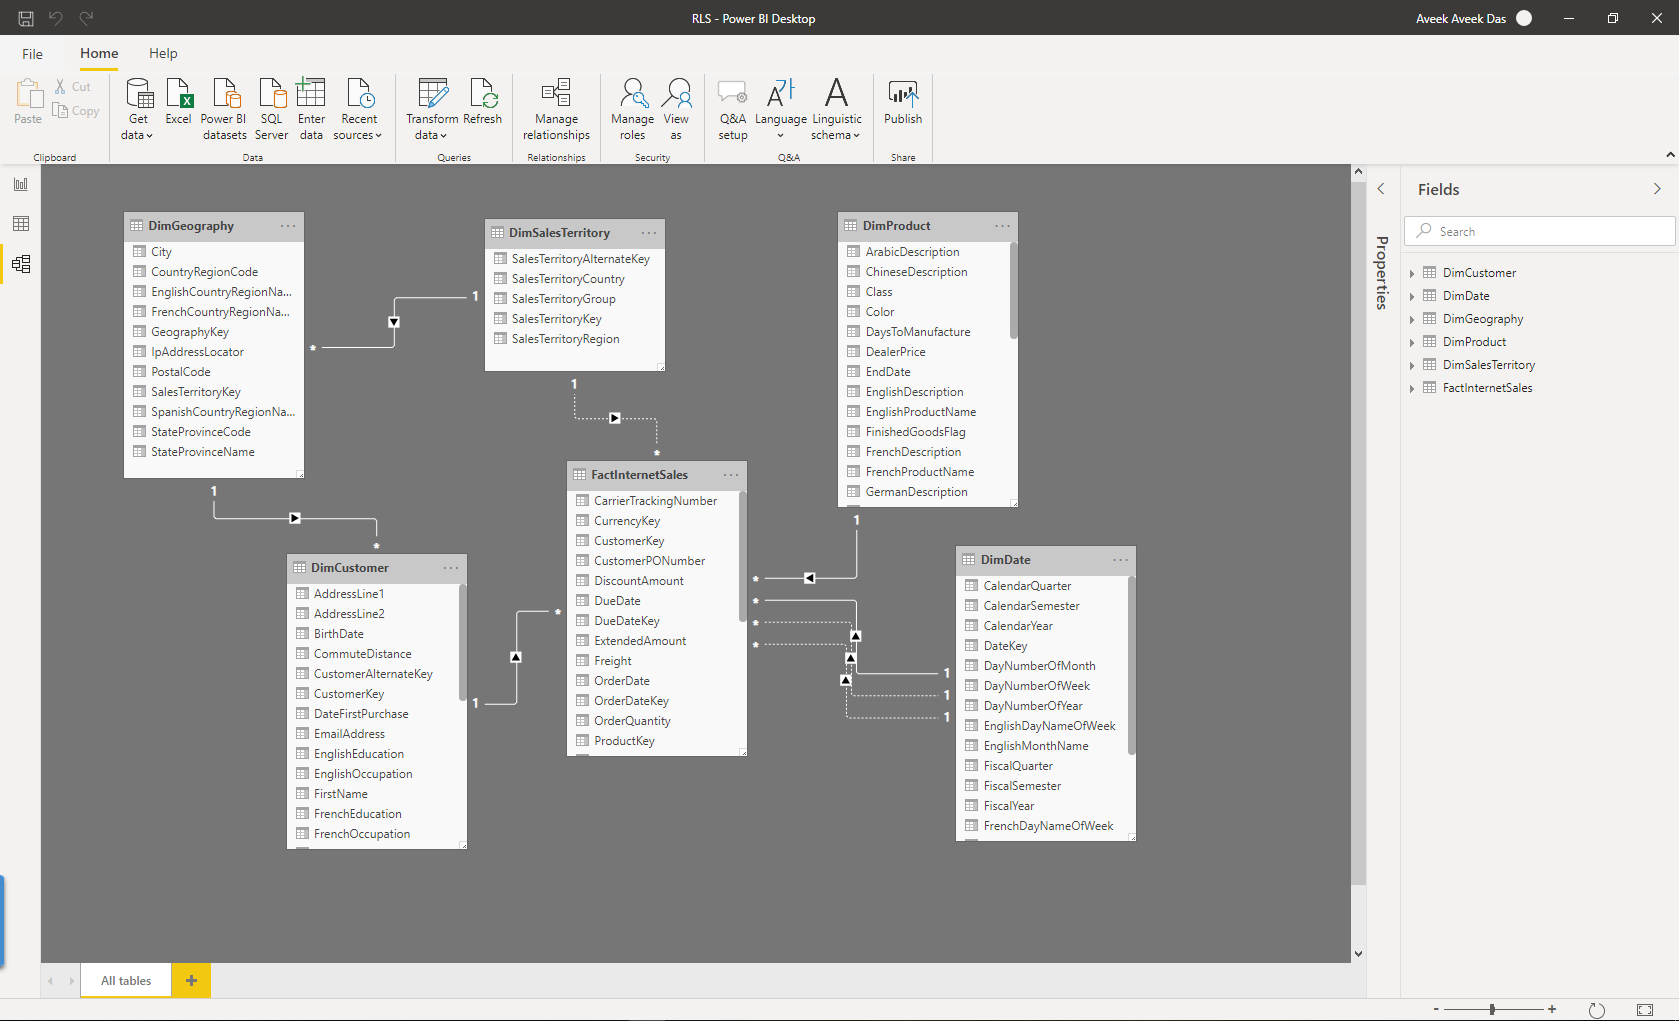Refresh the dataset
1679x1021 pixels.
(483, 107)
